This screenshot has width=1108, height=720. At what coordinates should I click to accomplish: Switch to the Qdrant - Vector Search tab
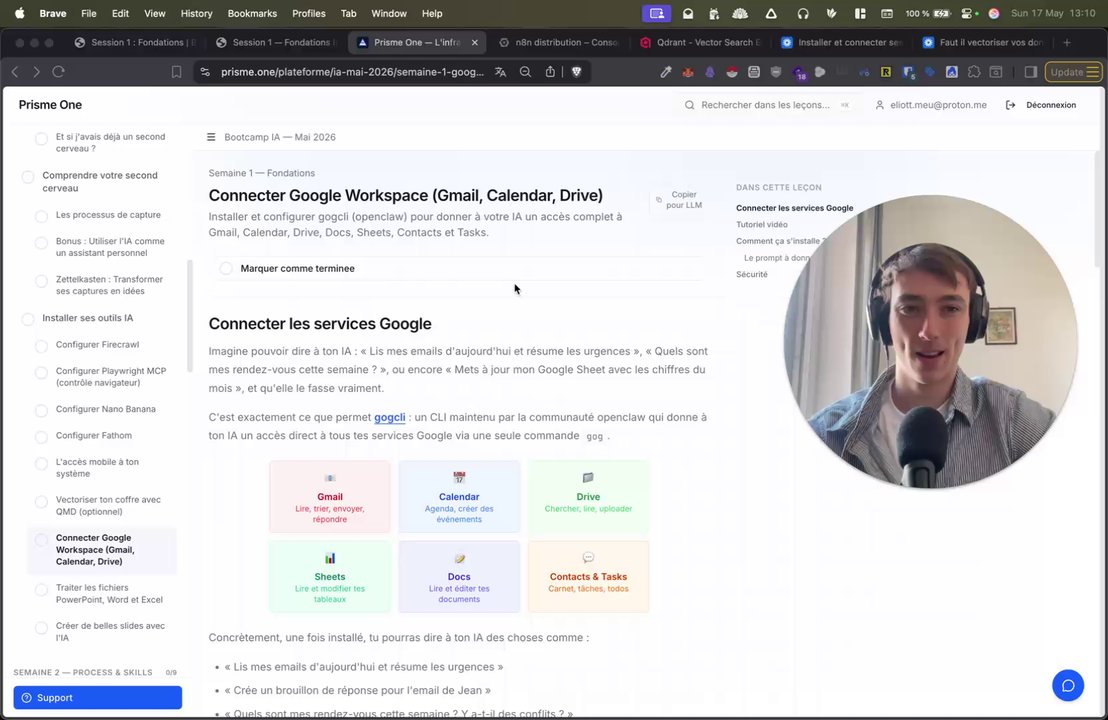(701, 42)
